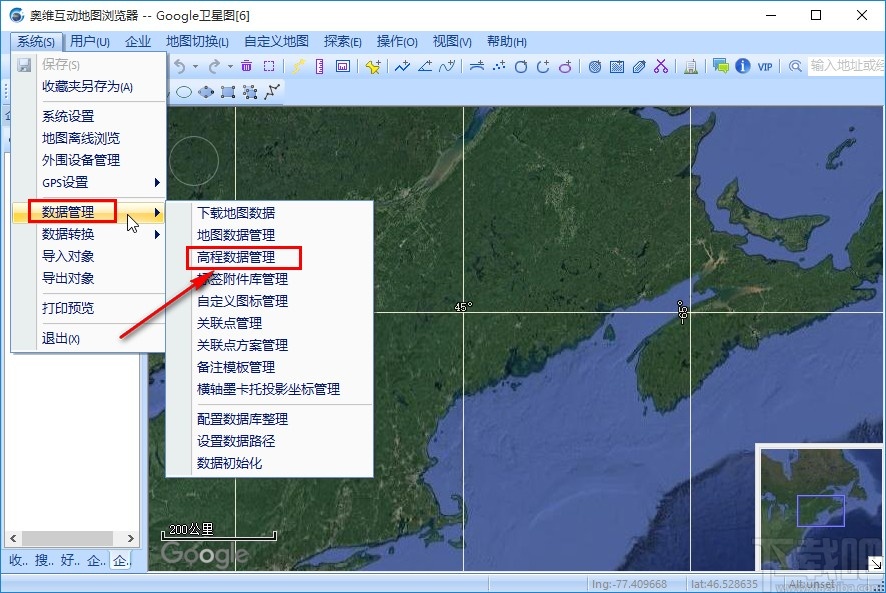Viewport: 886px width, 593px height.
Task: Select the ellipse shape in second toolbar row
Action: pos(184,92)
